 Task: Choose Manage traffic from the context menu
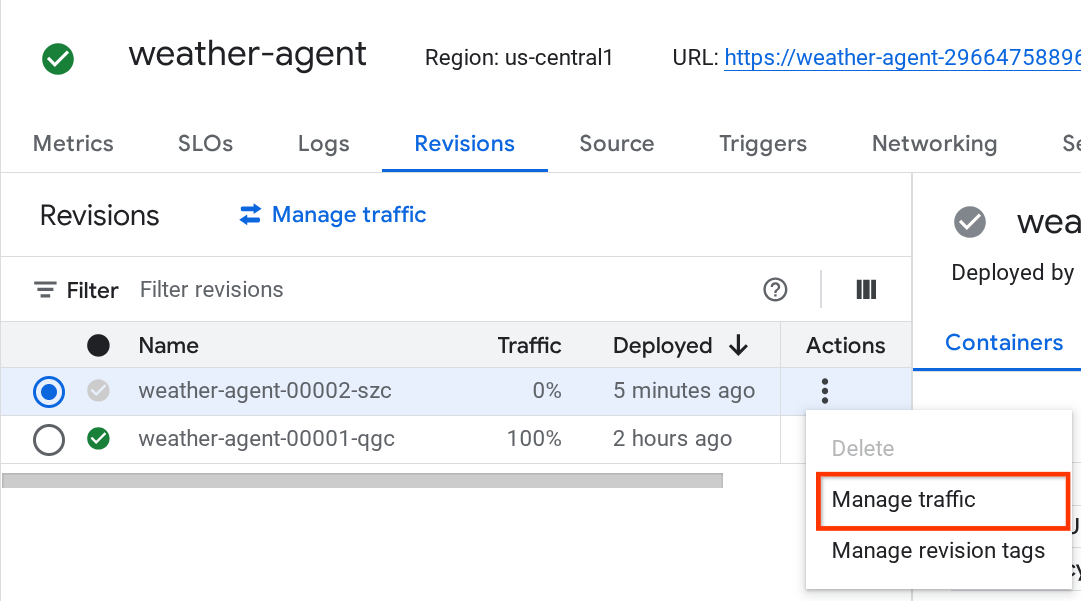tap(903, 500)
